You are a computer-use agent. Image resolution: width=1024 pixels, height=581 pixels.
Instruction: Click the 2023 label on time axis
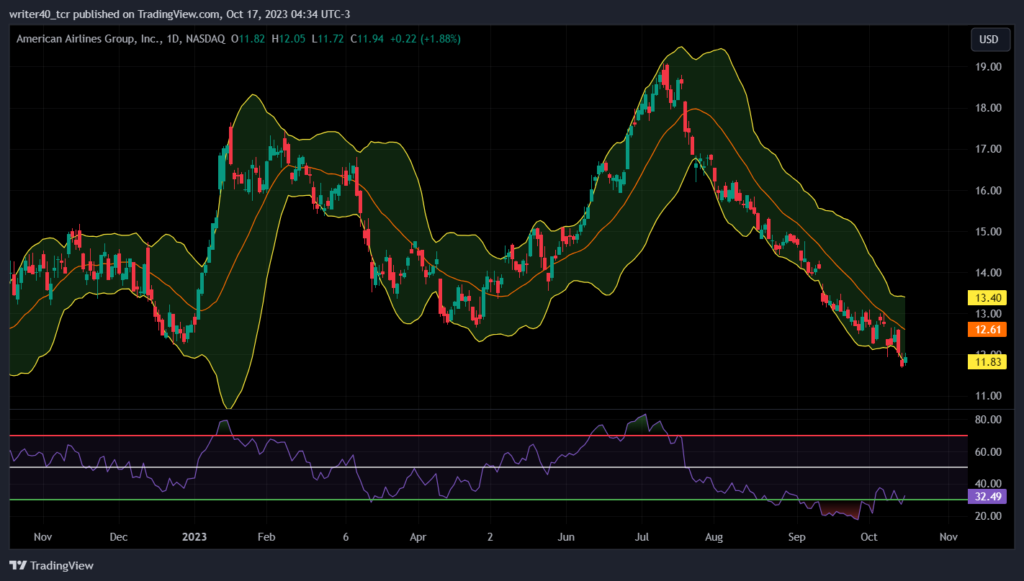point(194,537)
